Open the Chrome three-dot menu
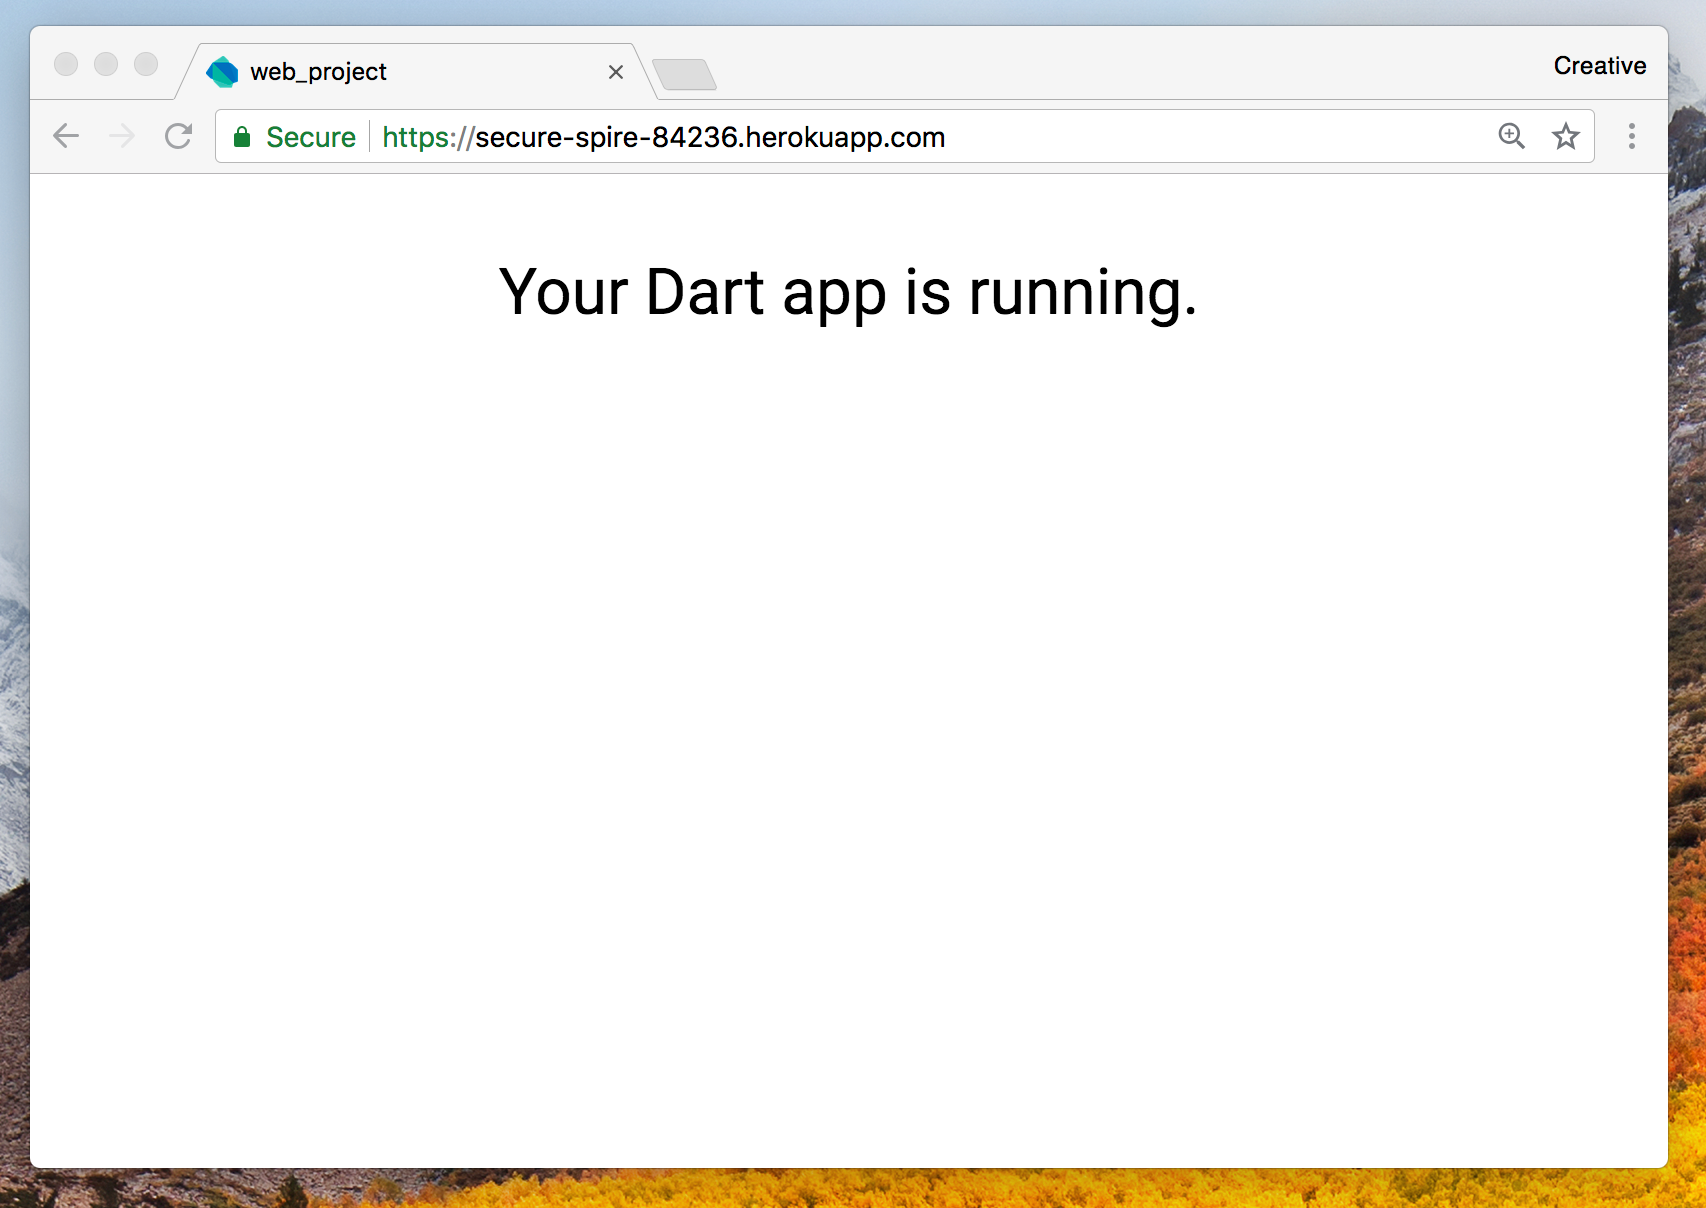This screenshot has width=1706, height=1208. pyautogui.click(x=1631, y=136)
